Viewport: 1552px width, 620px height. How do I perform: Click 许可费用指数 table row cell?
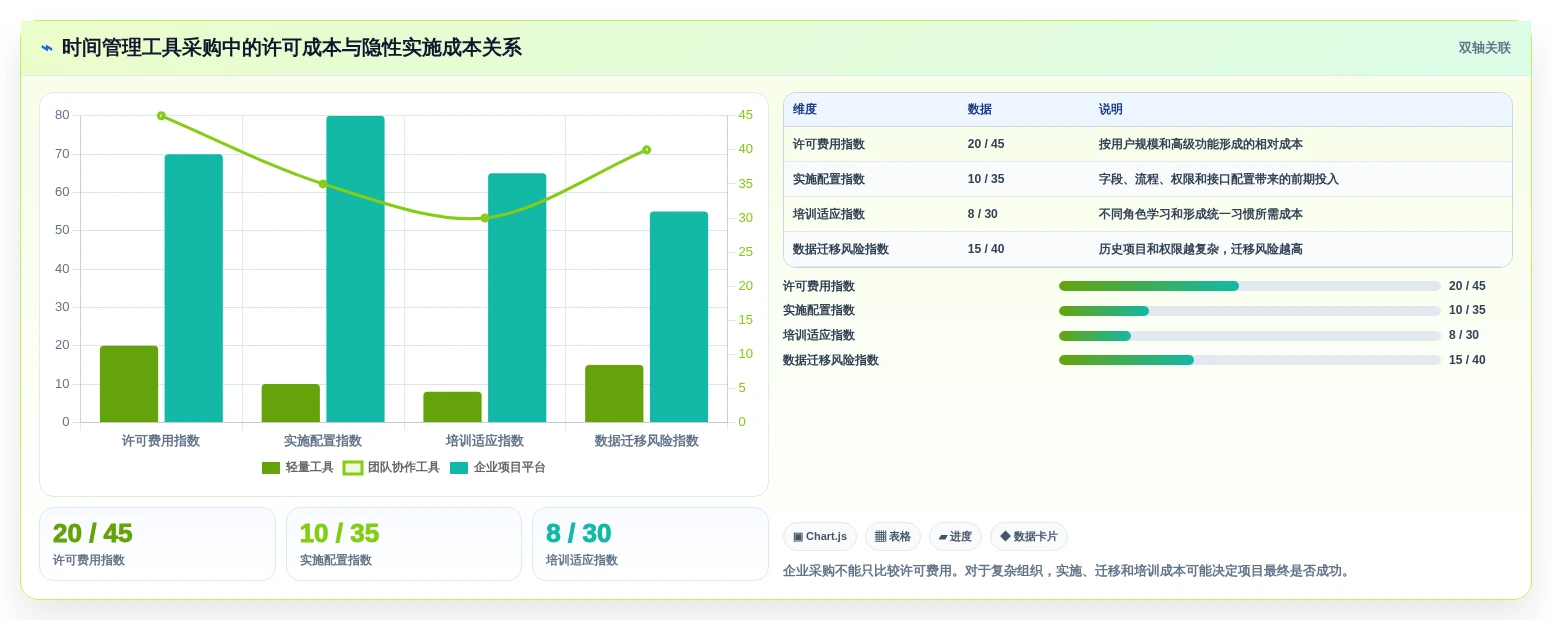tap(829, 145)
